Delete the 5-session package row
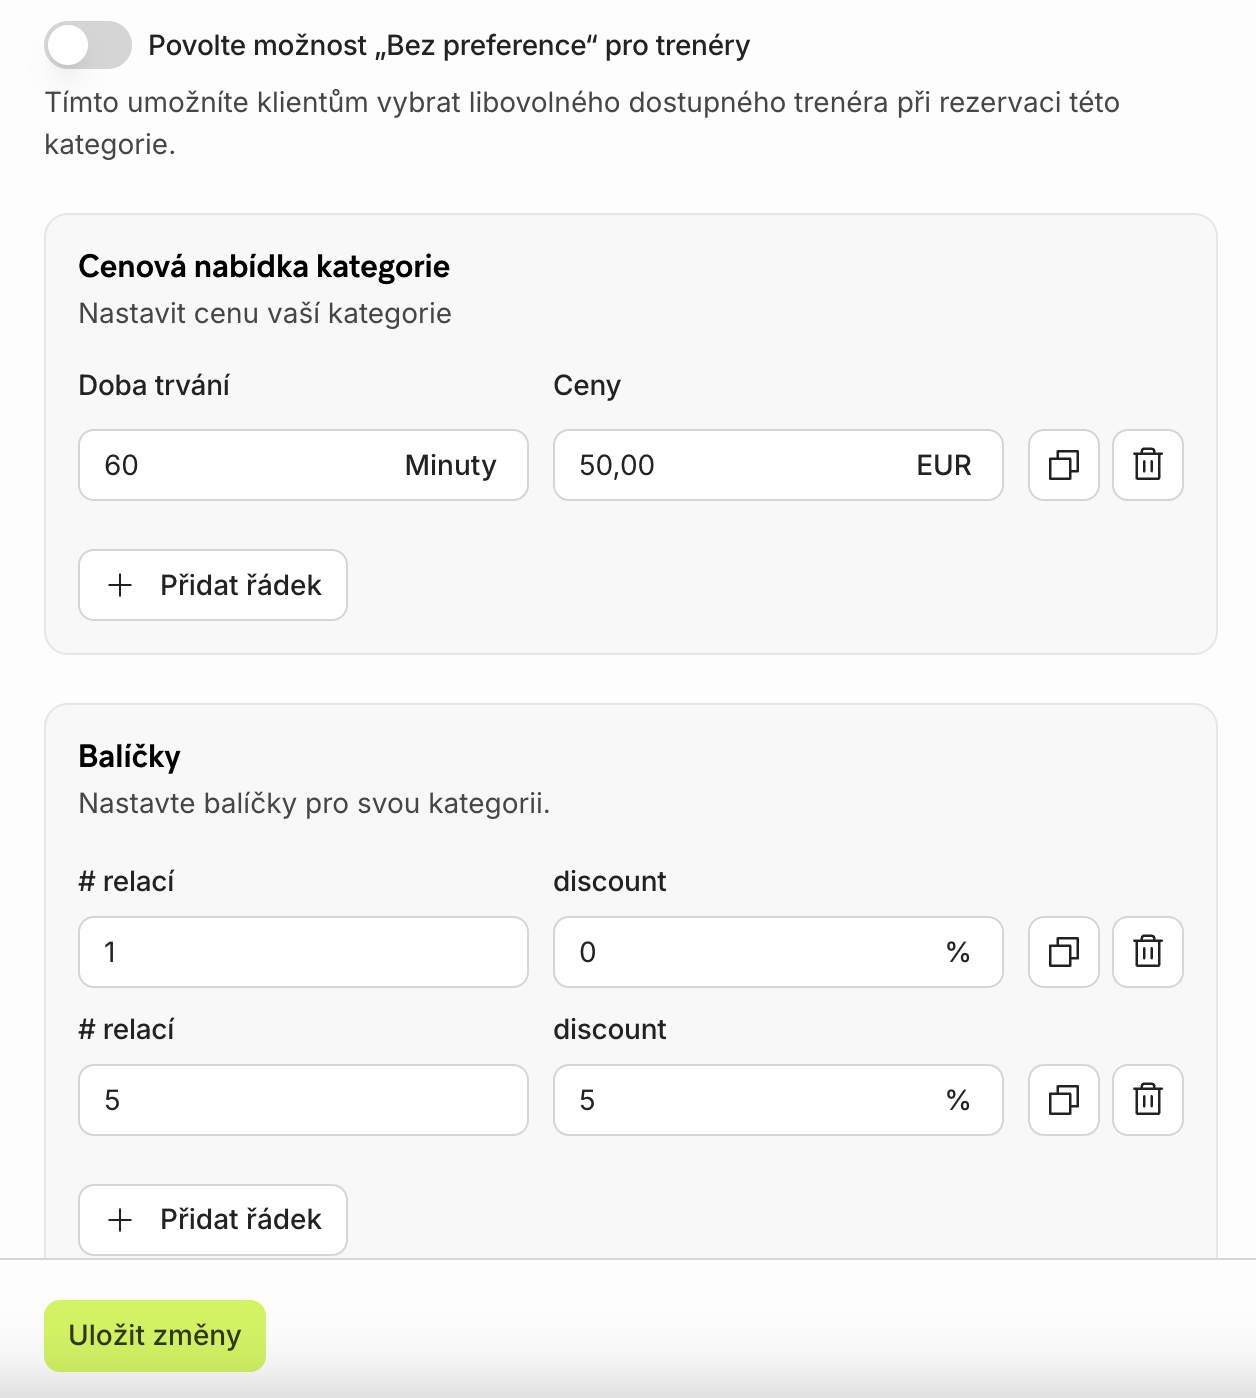Screen dimensions: 1256x1398 pyautogui.click(x=1147, y=1100)
